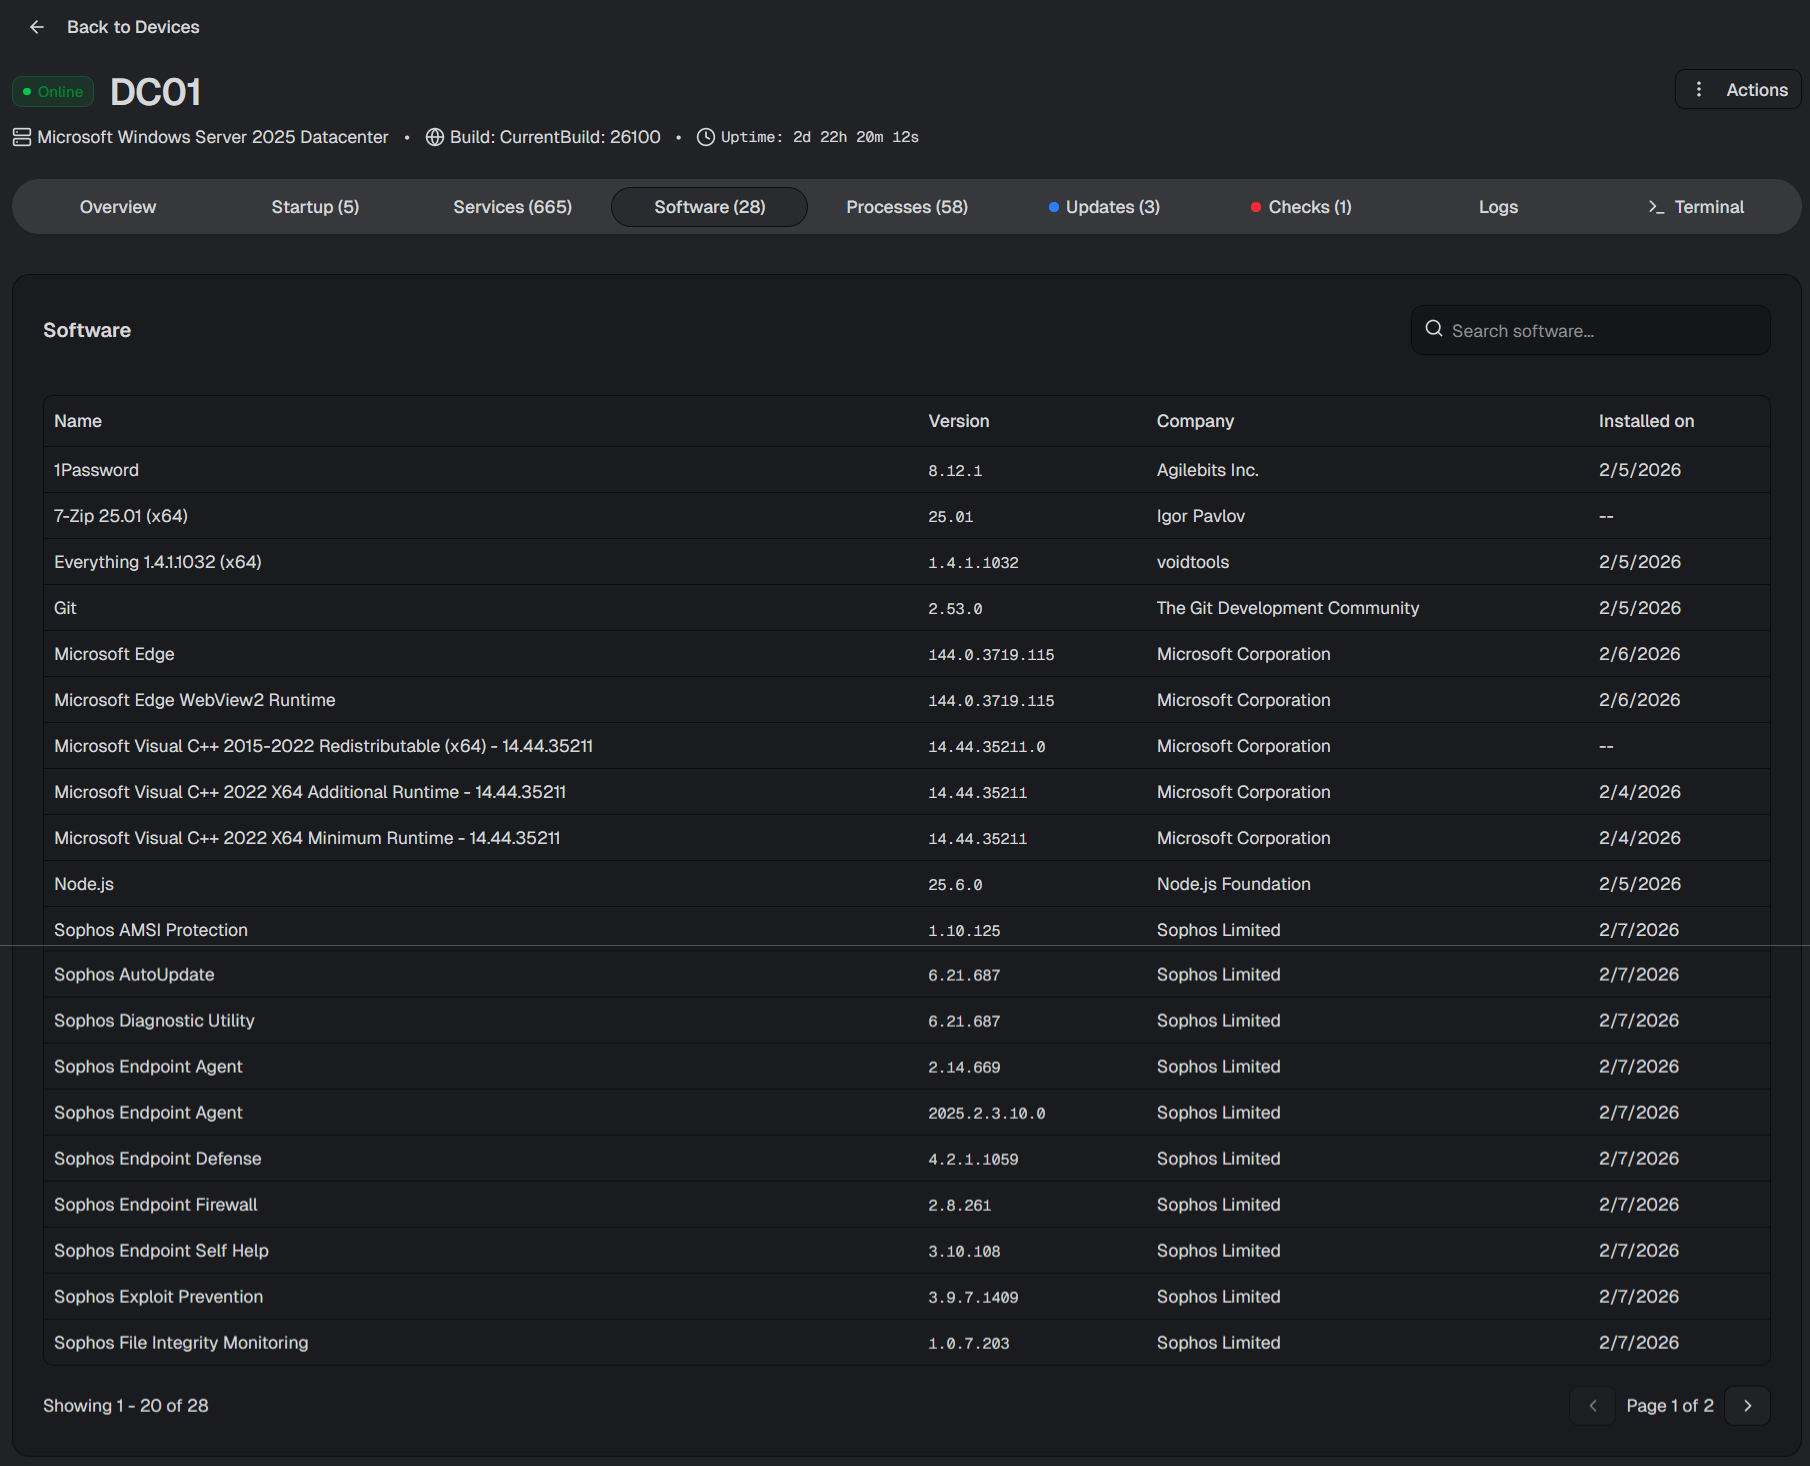Click the server OS icon
The image size is (1810, 1466).
point(22,137)
